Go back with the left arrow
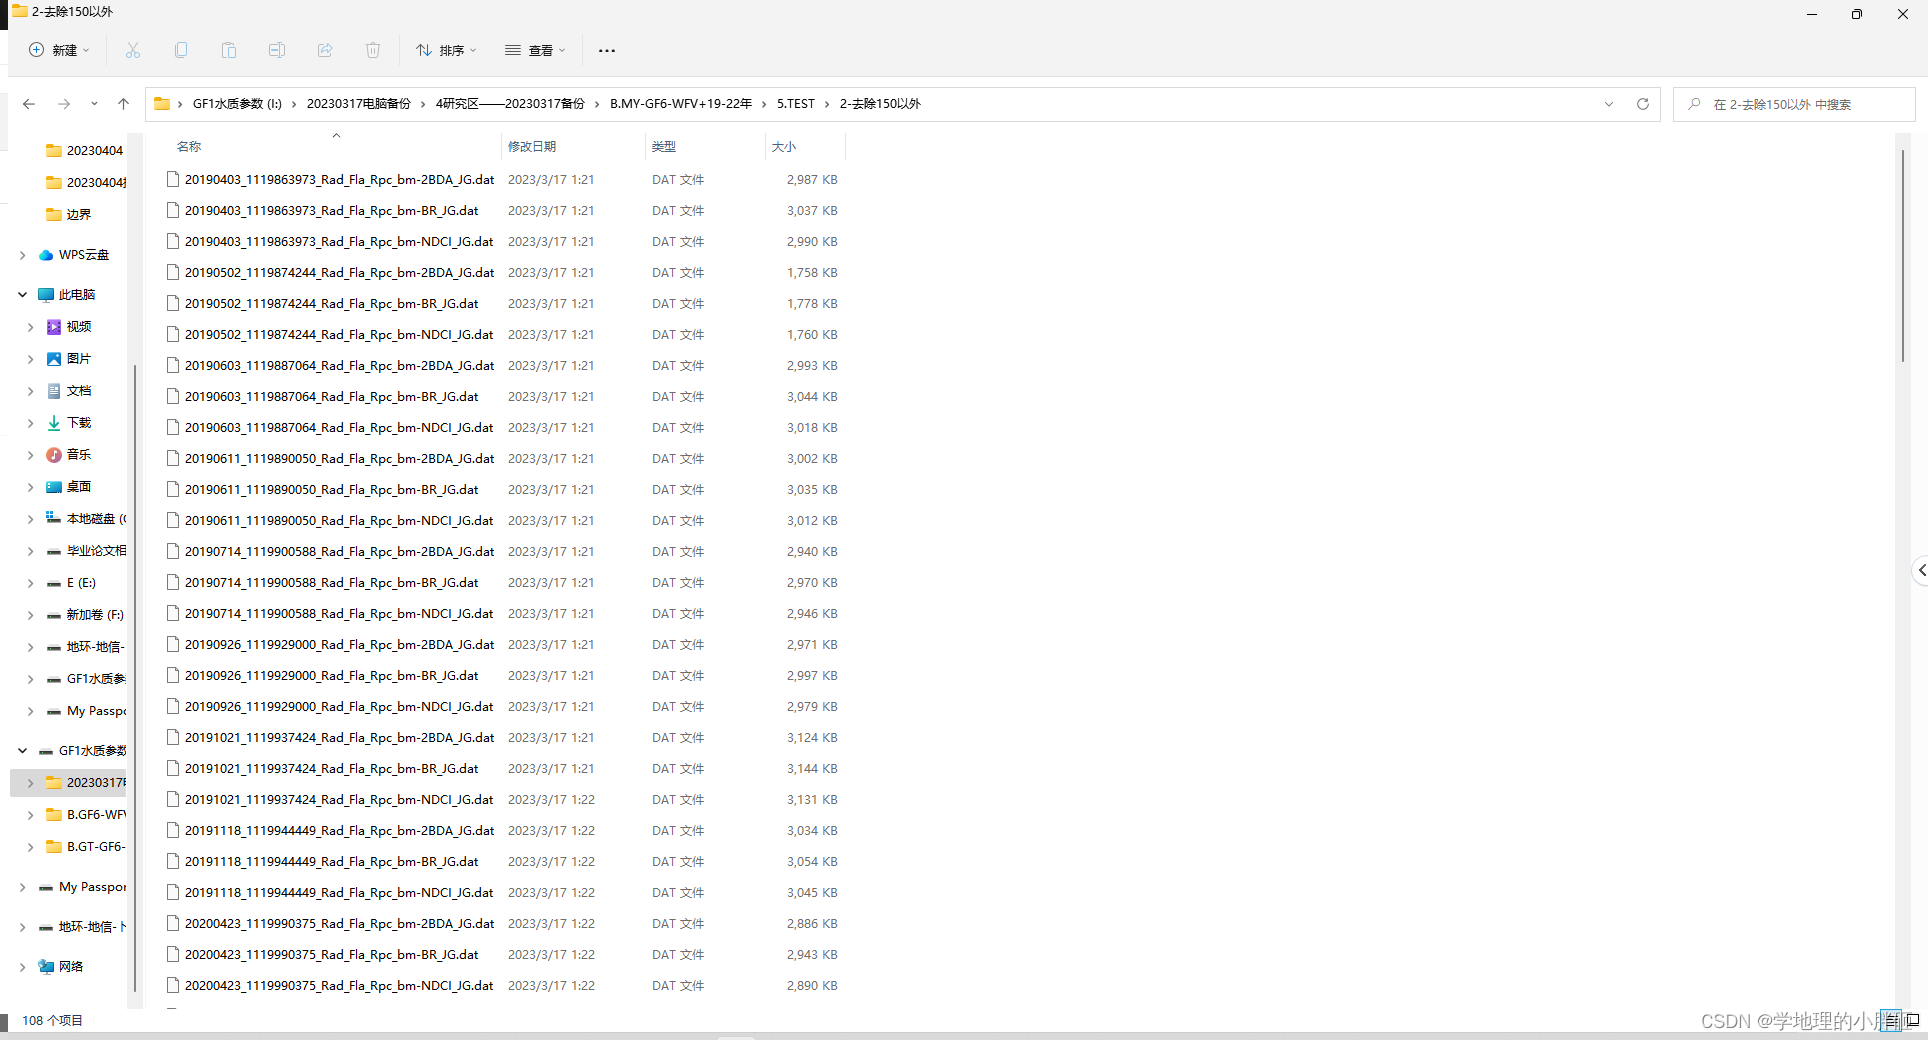 tap(29, 104)
